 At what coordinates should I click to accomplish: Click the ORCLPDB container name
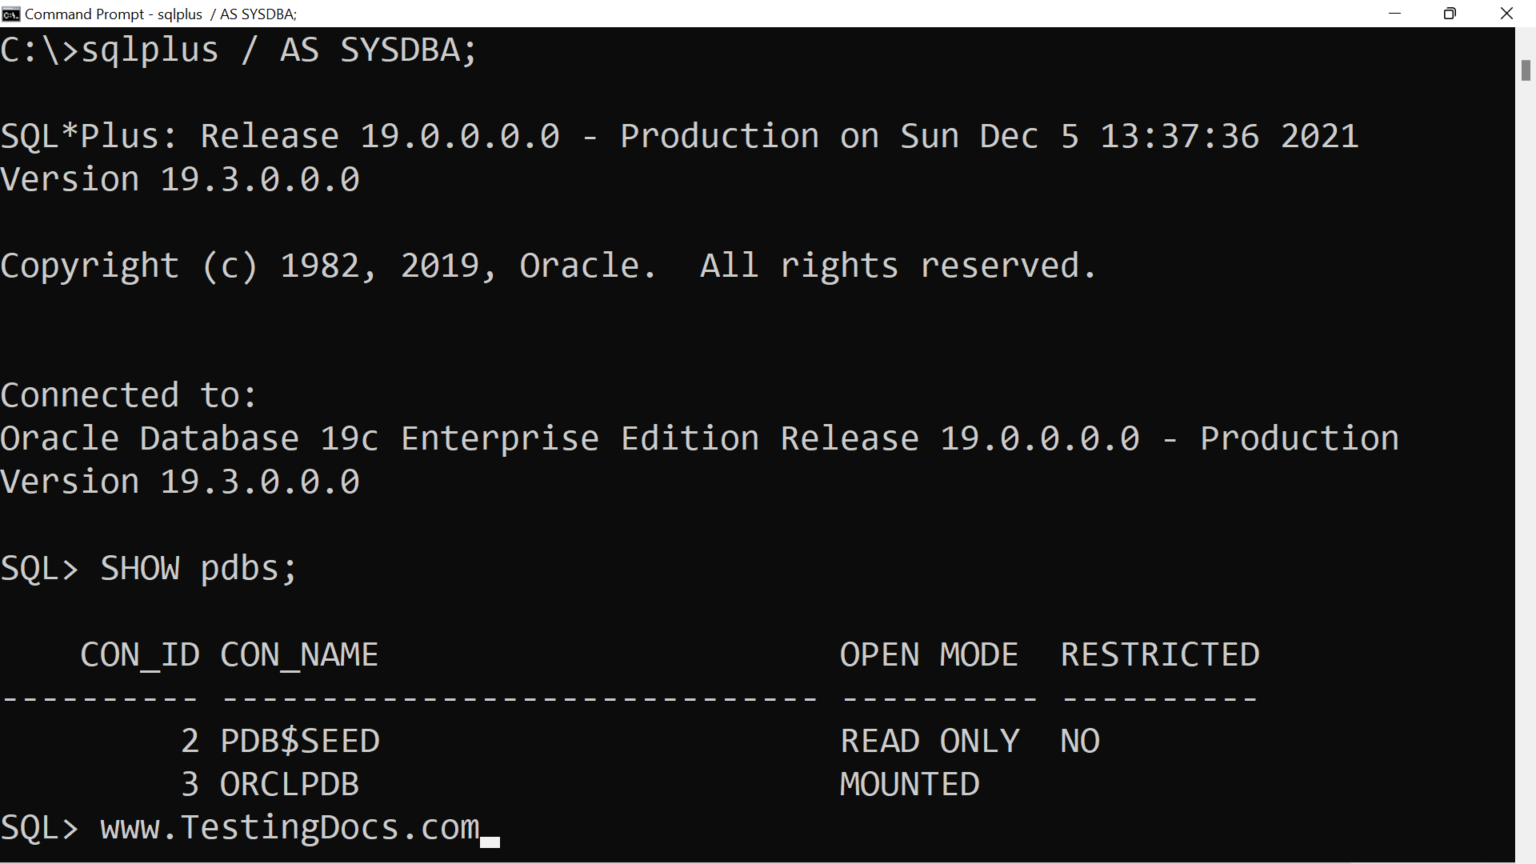289,784
